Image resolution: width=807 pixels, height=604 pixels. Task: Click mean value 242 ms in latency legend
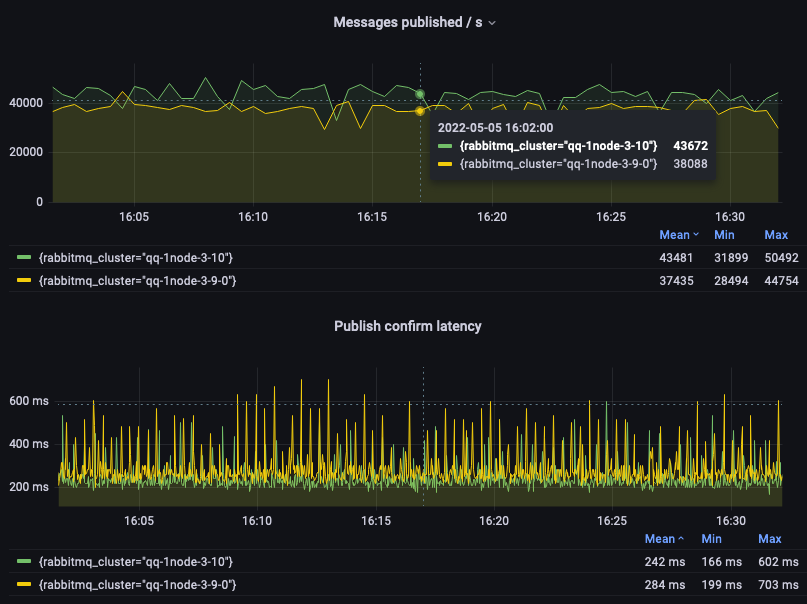664,562
